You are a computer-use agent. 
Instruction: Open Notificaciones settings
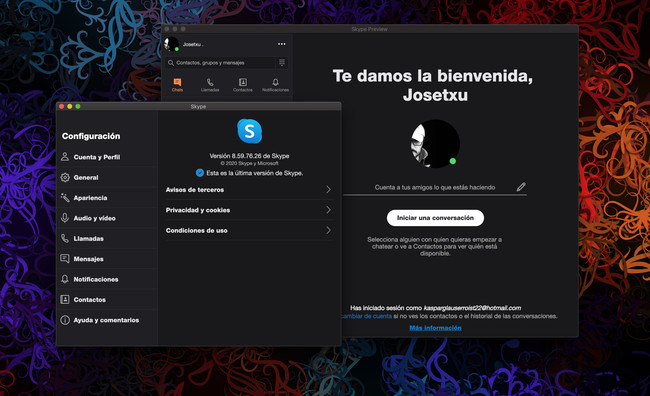[107, 279]
